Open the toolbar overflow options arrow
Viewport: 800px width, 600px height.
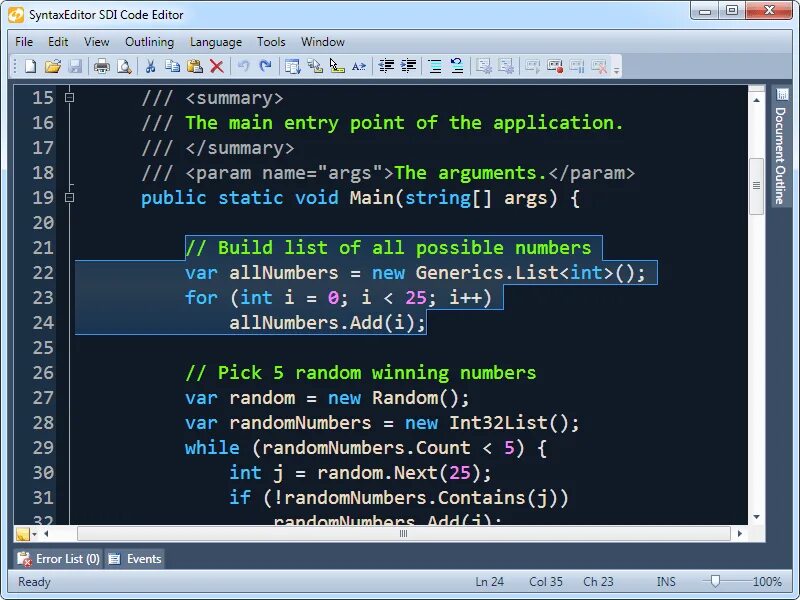coord(616,70)
